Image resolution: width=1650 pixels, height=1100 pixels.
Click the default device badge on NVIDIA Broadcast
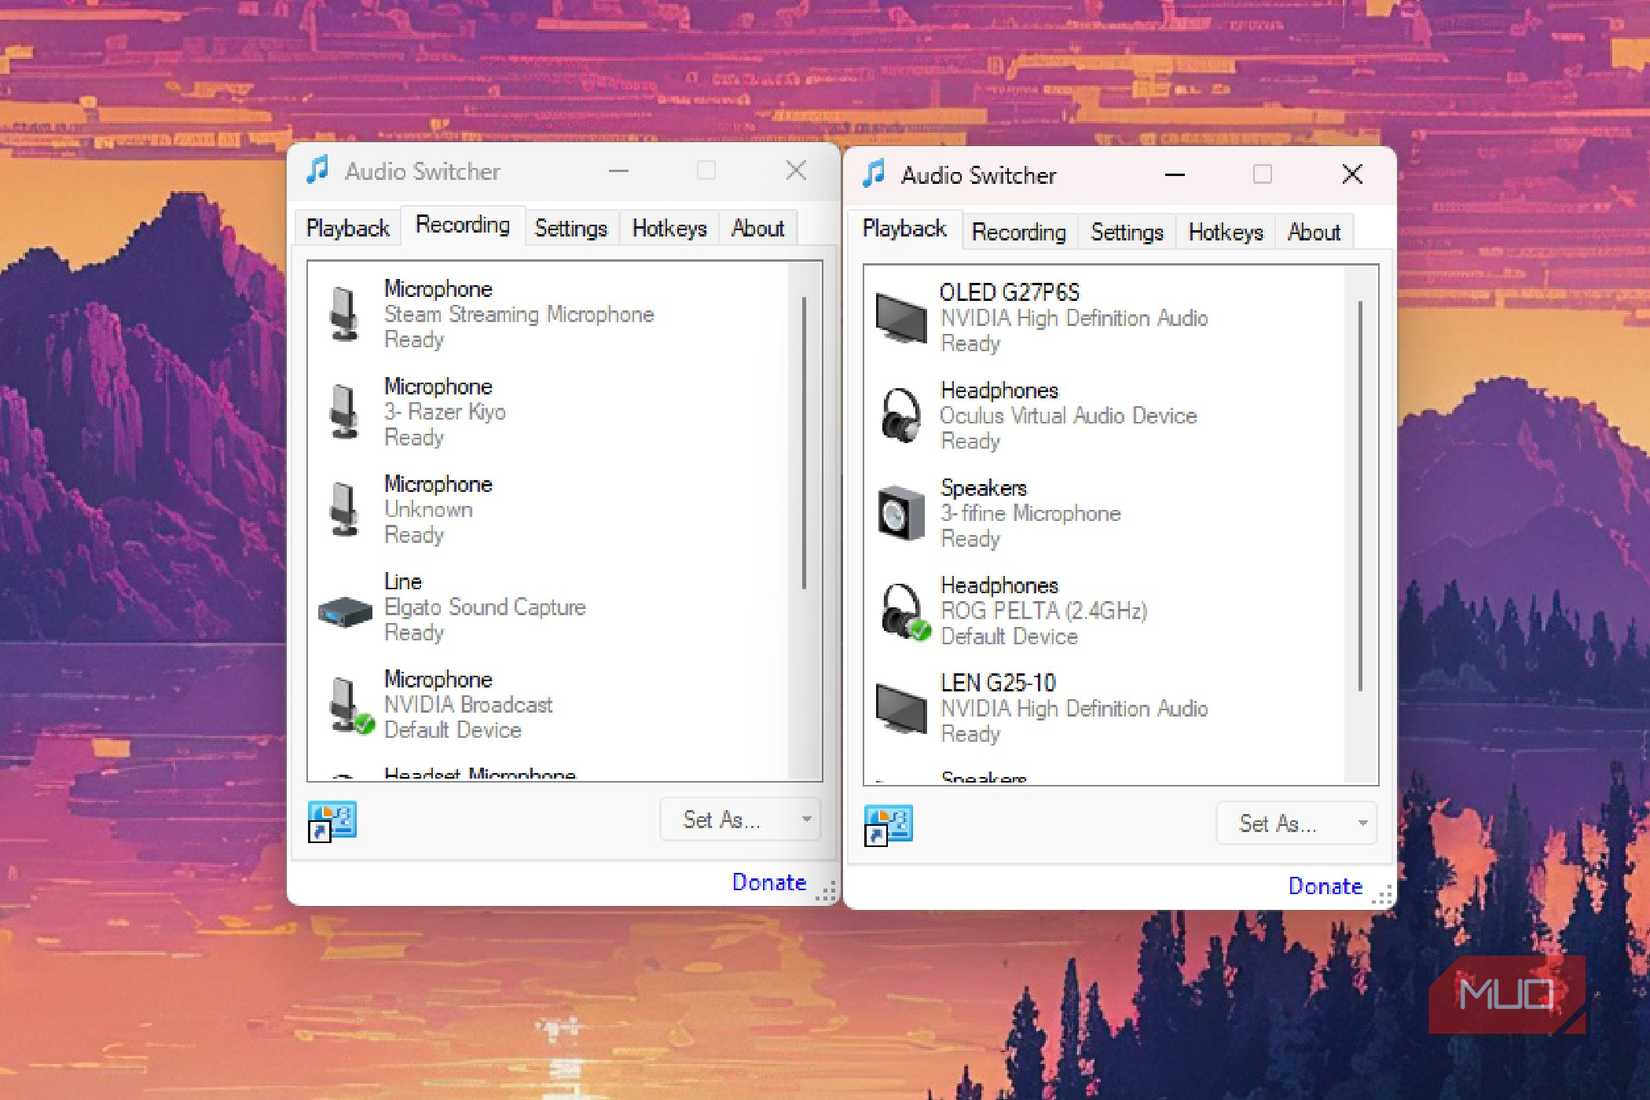tap(364, 725)
